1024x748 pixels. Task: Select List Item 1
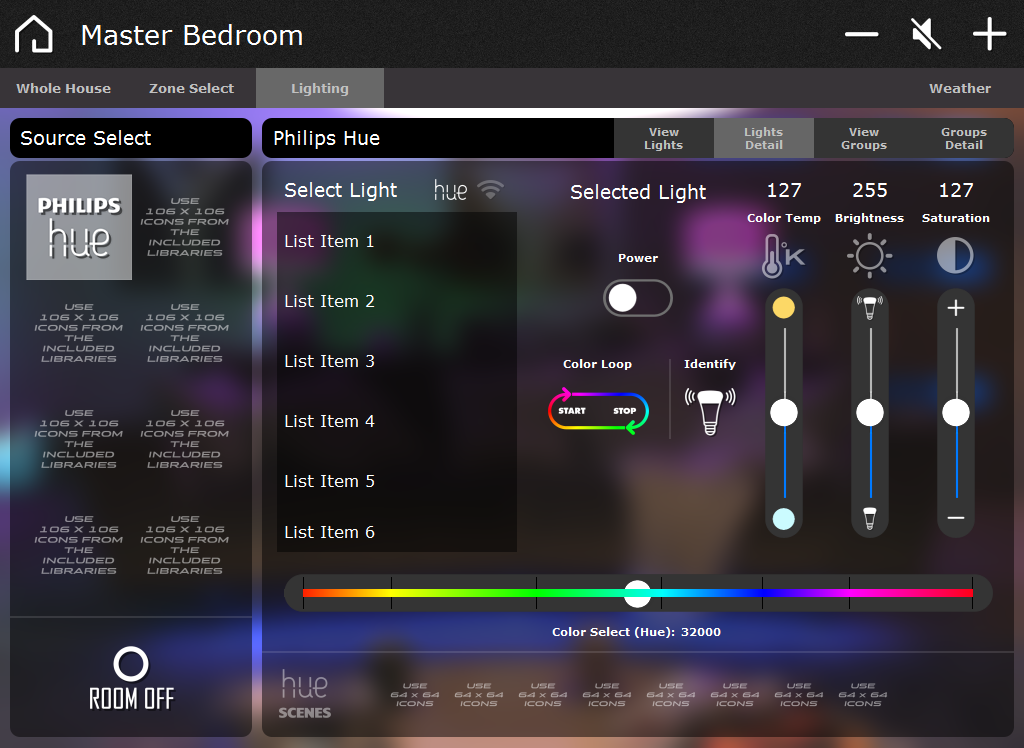click(x=396, y=242)
